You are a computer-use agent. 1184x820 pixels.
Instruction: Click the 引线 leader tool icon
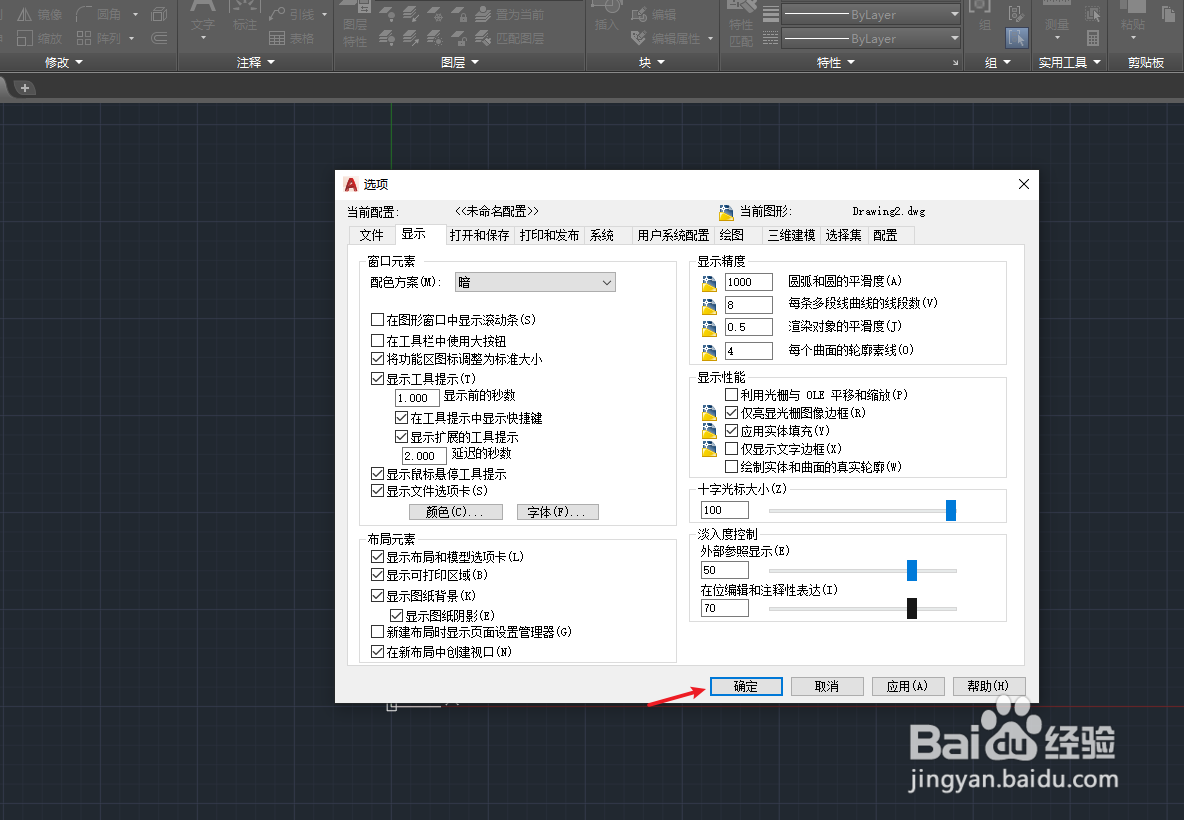277,14
